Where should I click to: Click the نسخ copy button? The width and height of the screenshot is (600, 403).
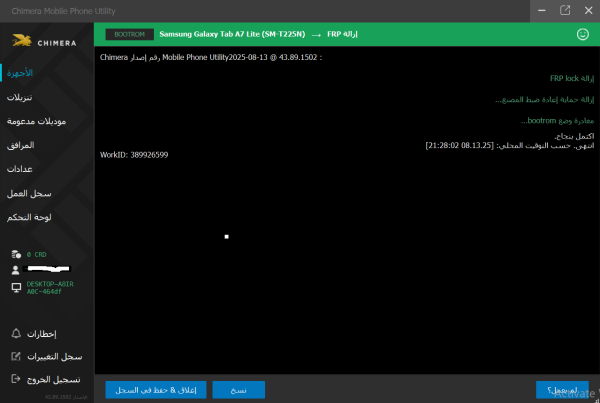point(238,390)
